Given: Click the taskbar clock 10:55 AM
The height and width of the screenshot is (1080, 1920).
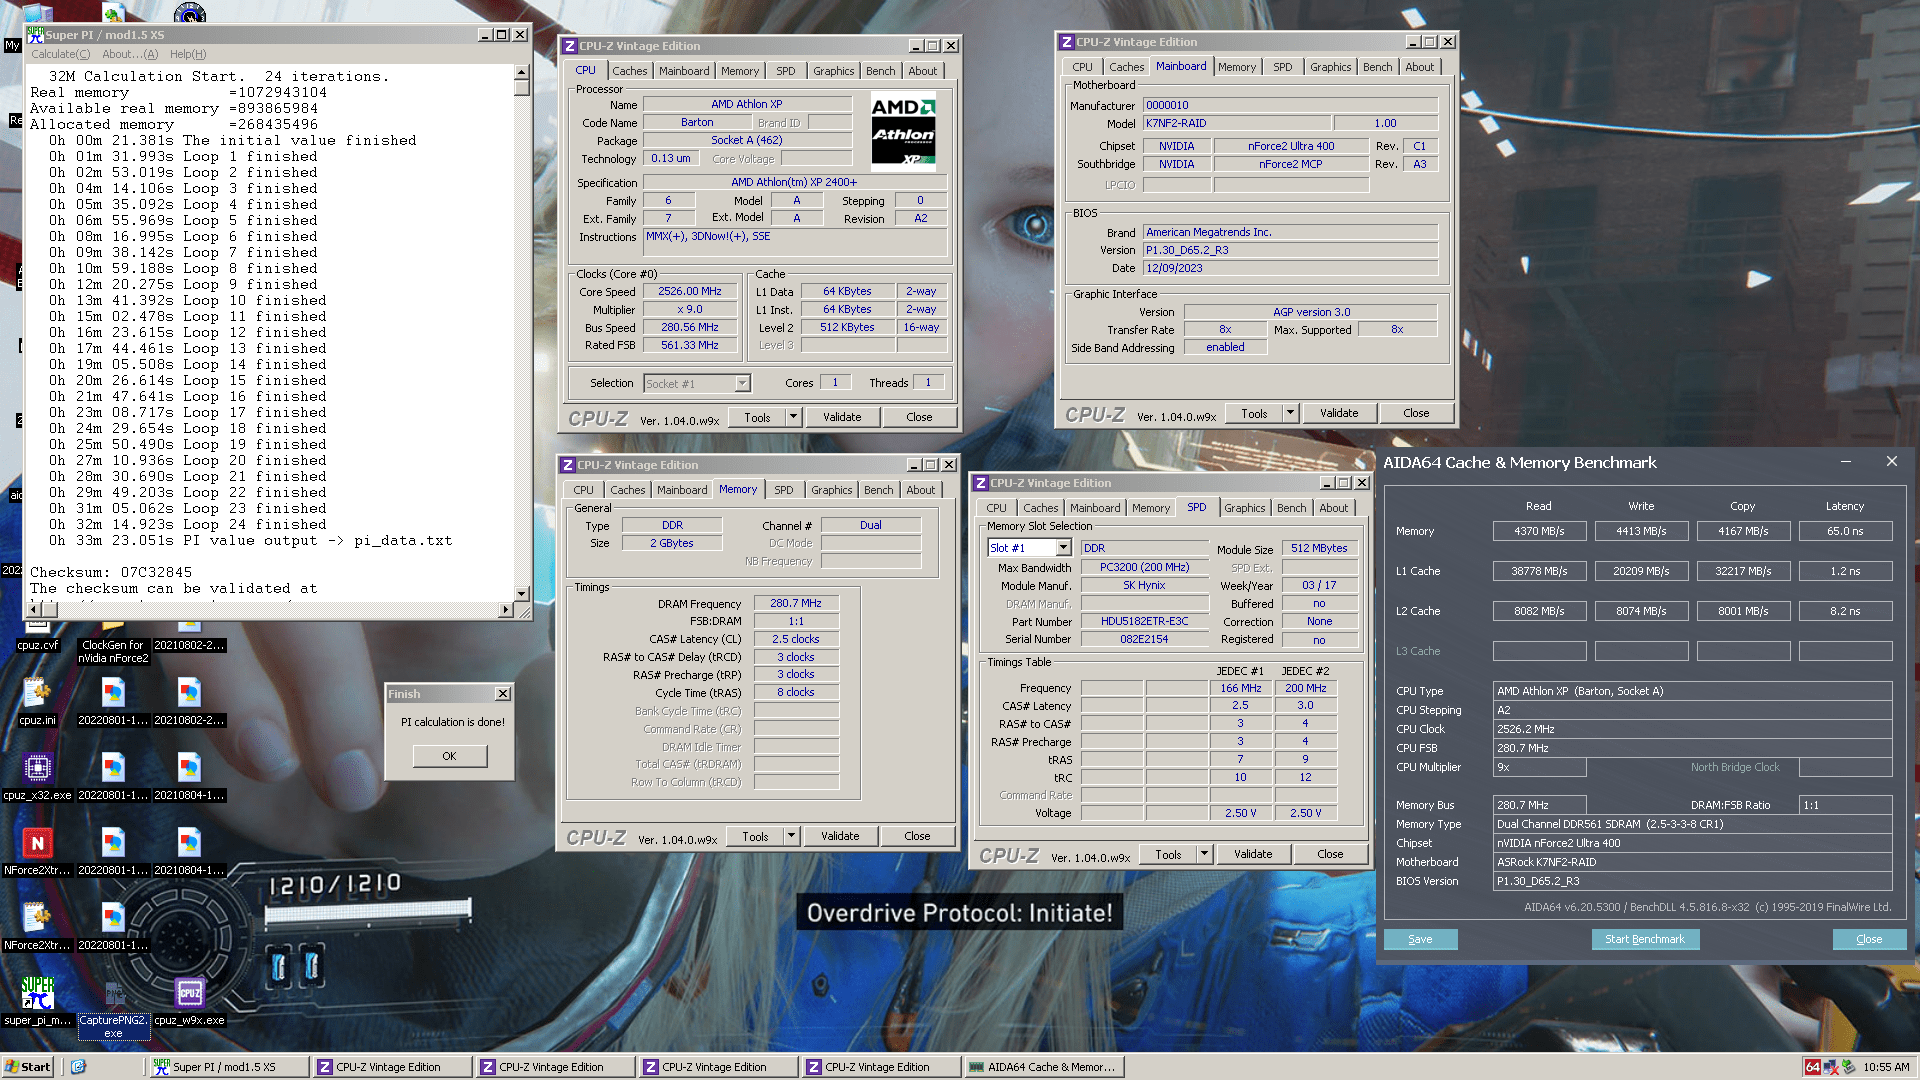Looking at the screenshot, I should (1886, 1067).
